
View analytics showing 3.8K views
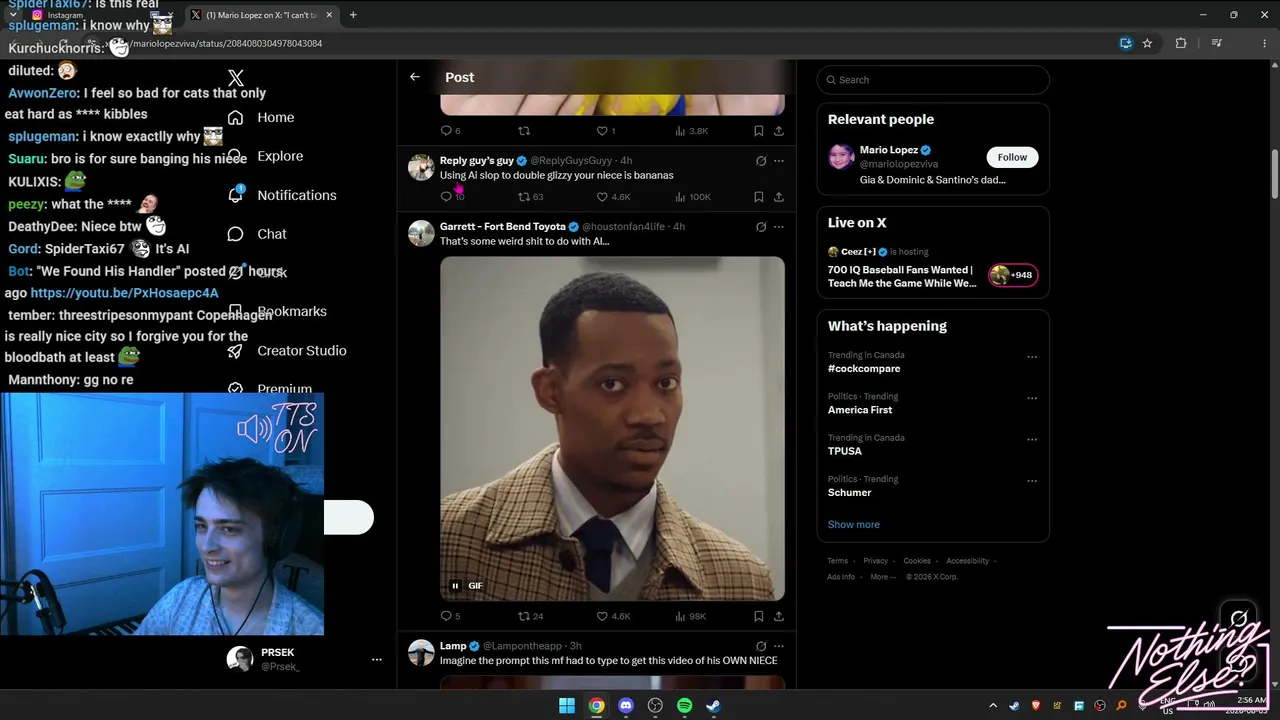[691, 131]
